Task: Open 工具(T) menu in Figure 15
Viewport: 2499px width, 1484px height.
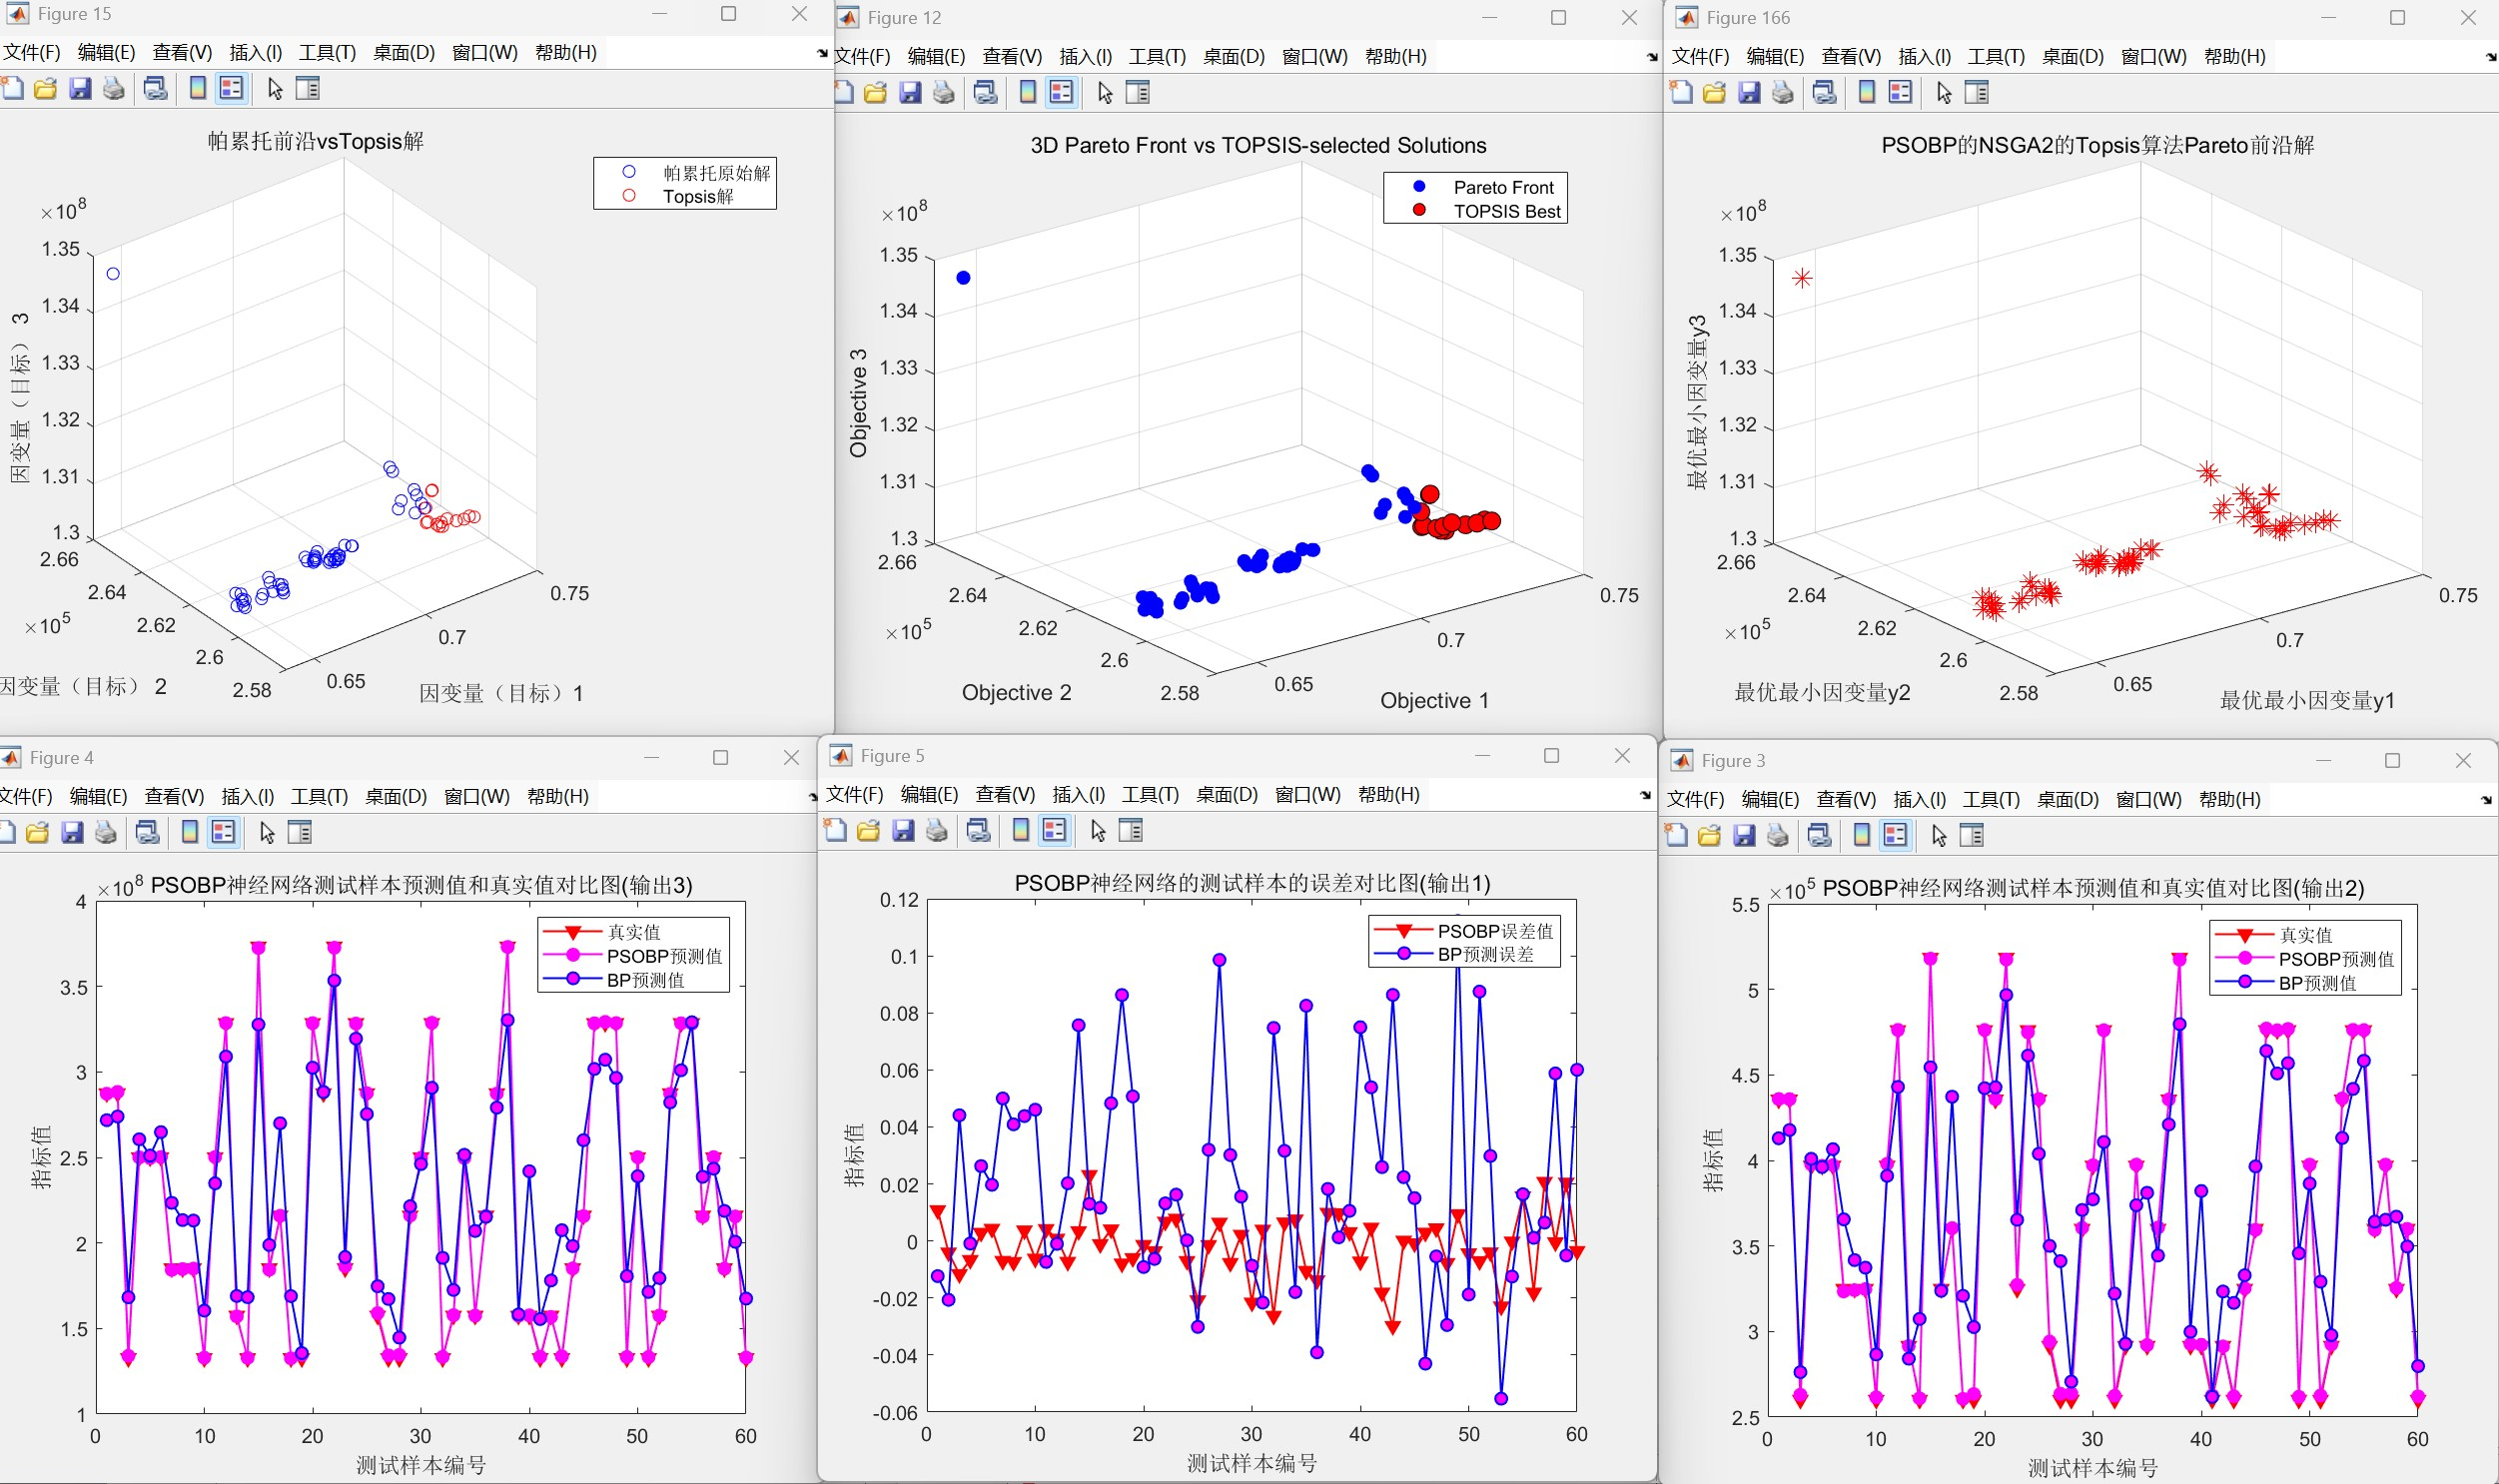Action: (x=327, y=53)
